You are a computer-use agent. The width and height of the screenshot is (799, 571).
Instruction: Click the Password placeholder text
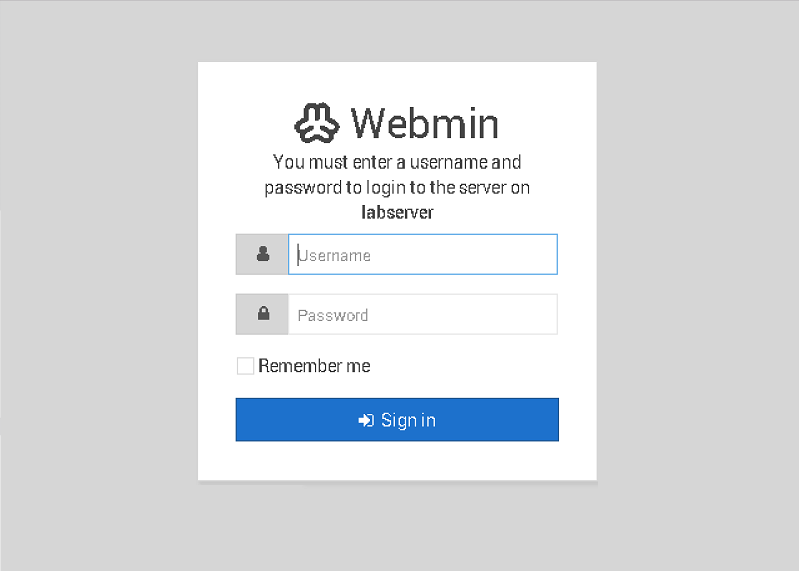tap(333, 315)
